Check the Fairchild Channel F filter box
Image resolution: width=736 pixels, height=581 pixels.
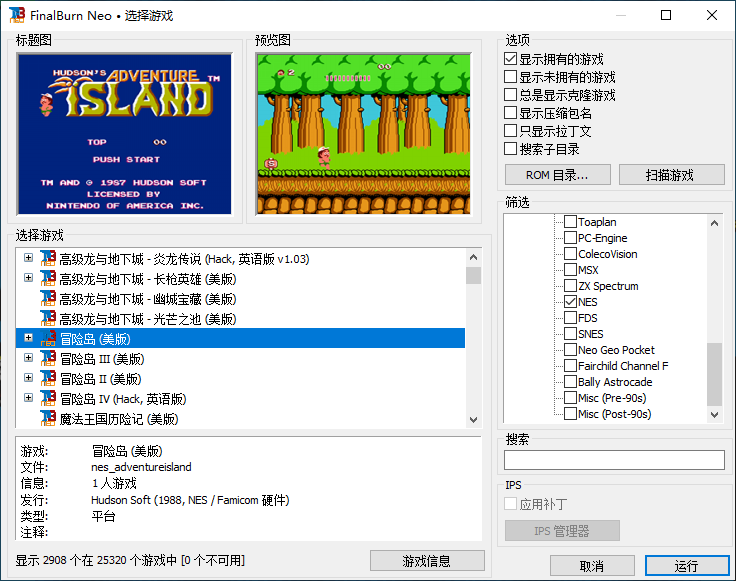point(570,366)
